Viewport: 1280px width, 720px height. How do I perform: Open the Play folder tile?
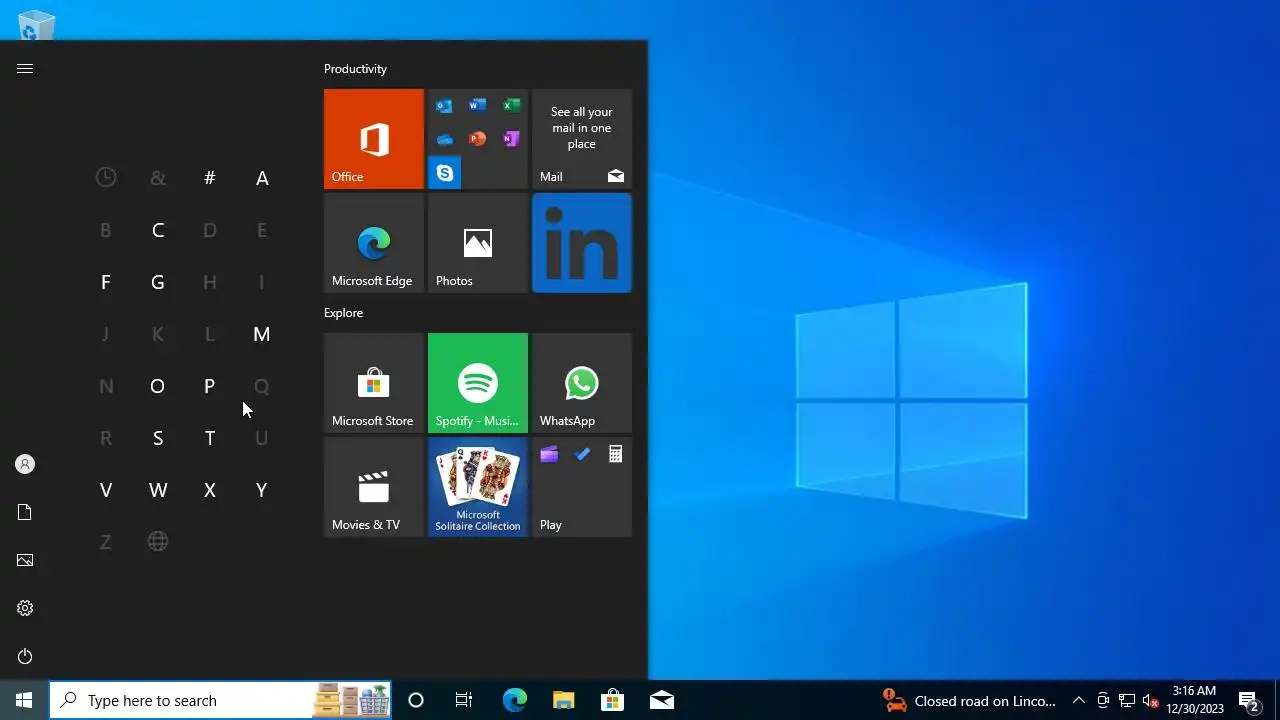coord(582,487)
